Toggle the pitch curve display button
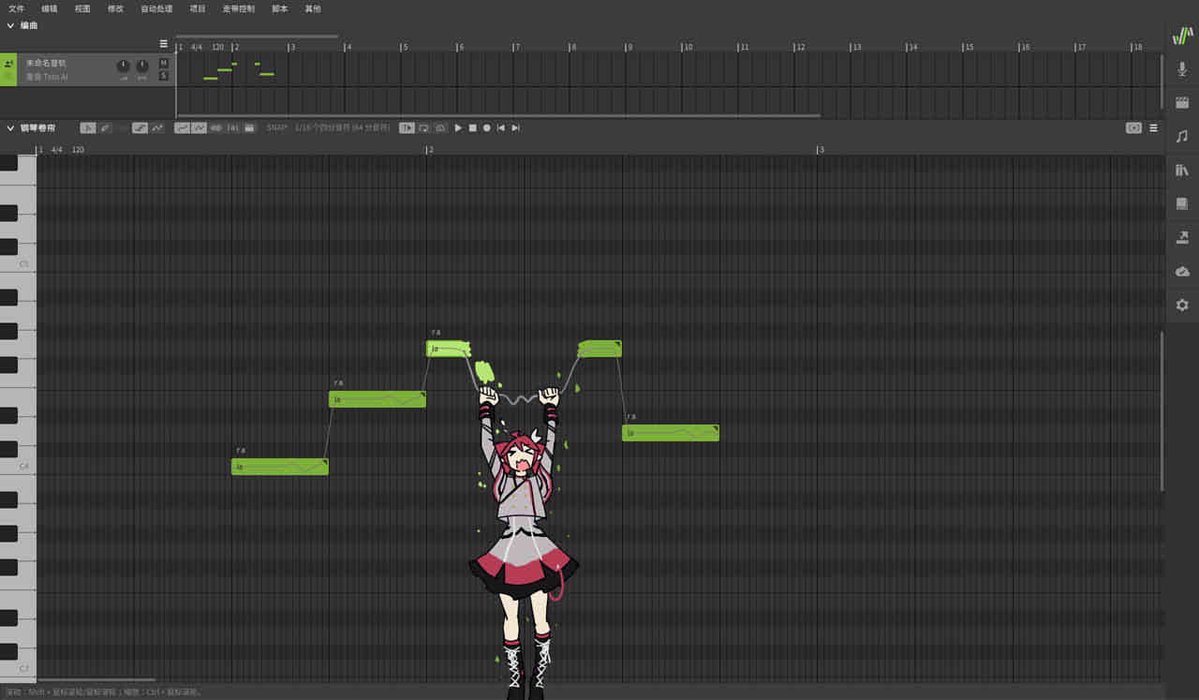 pos(182,128)
